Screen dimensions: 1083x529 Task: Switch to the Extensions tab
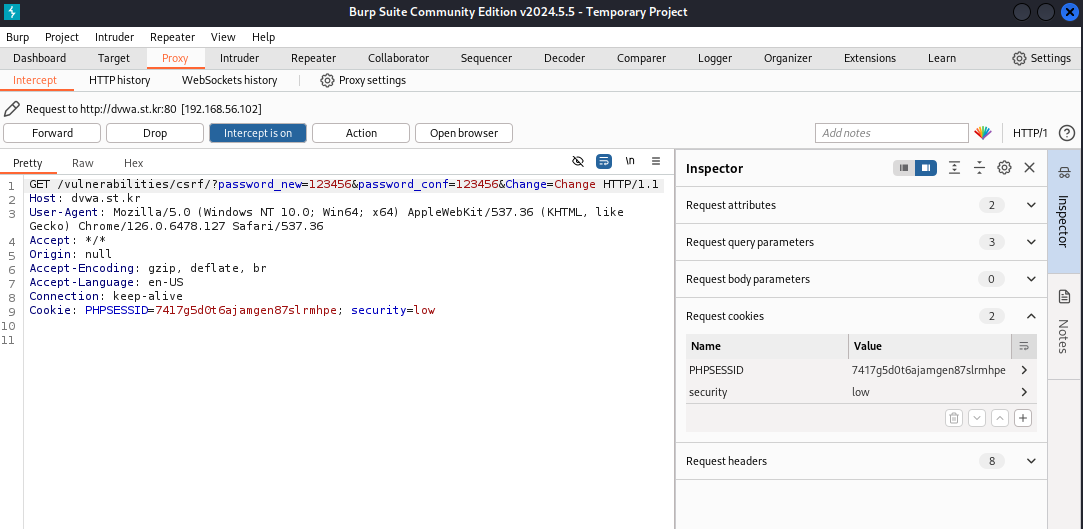(870, 58)
